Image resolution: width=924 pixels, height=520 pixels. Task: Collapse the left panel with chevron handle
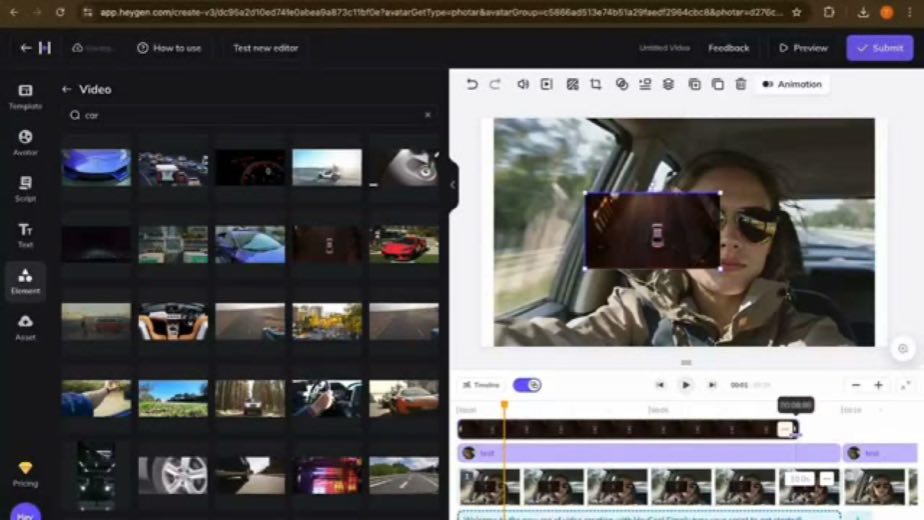453,185
